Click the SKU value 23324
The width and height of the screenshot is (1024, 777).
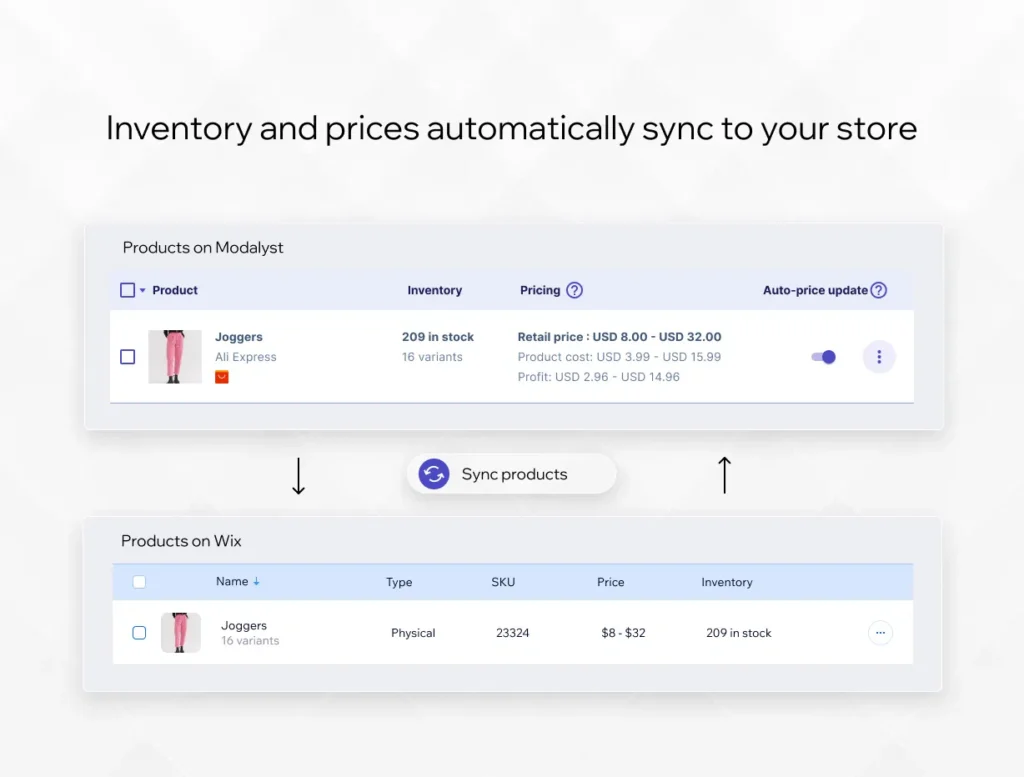(513, 633)
